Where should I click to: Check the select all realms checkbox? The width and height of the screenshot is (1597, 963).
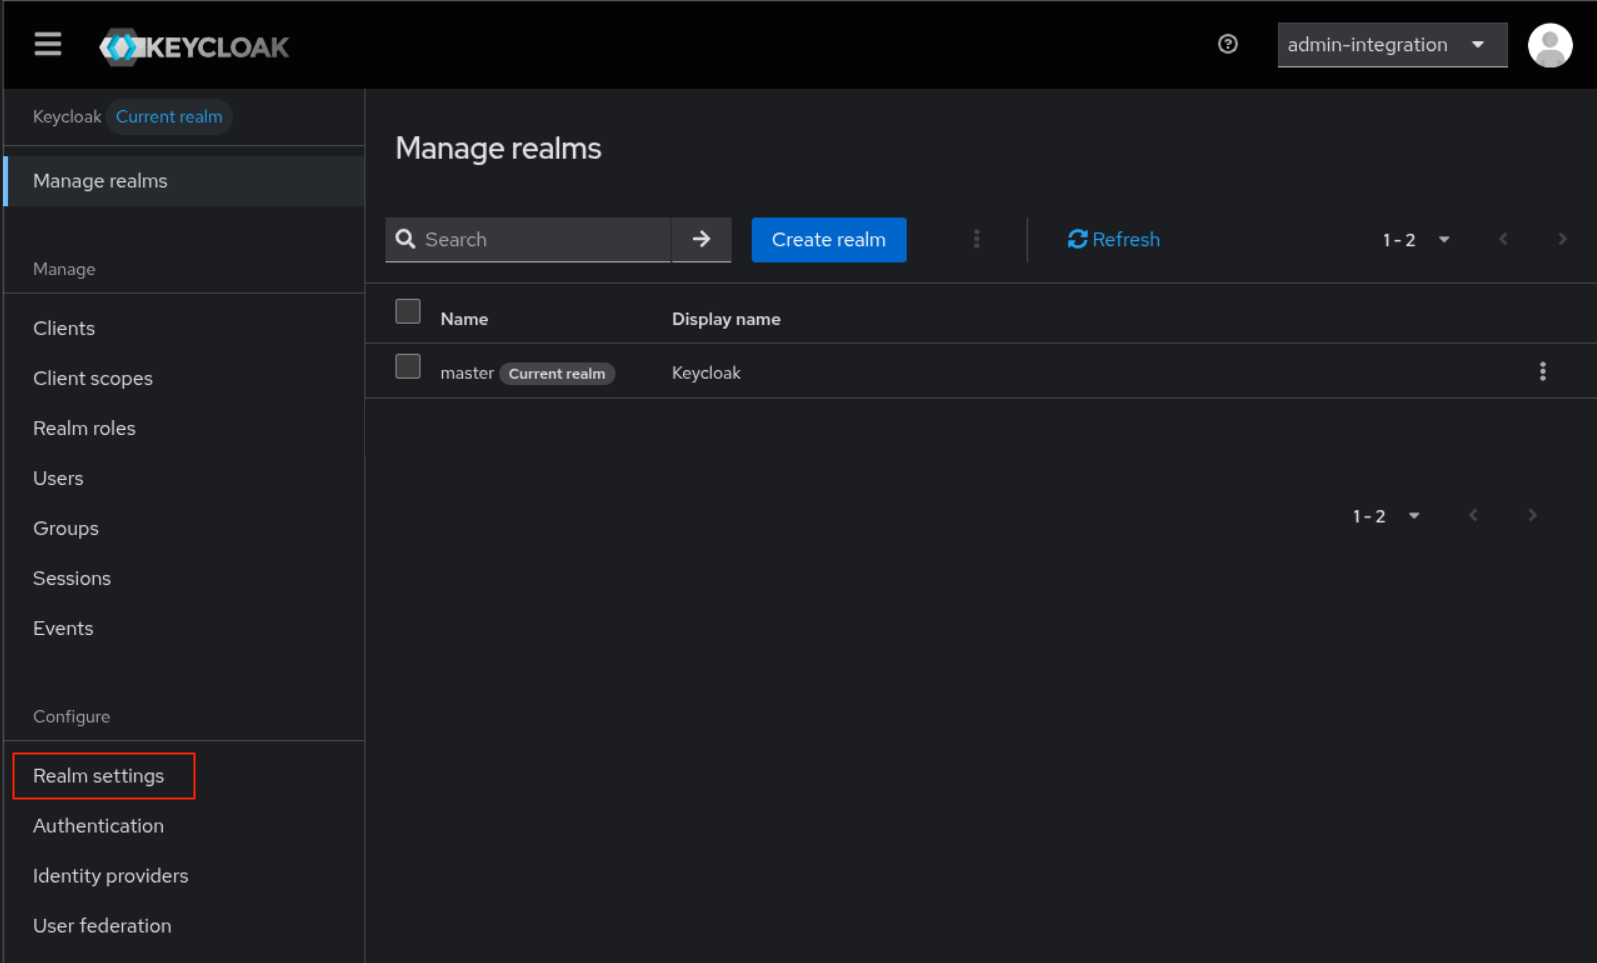pyautogui.click(x=408, y=312)
